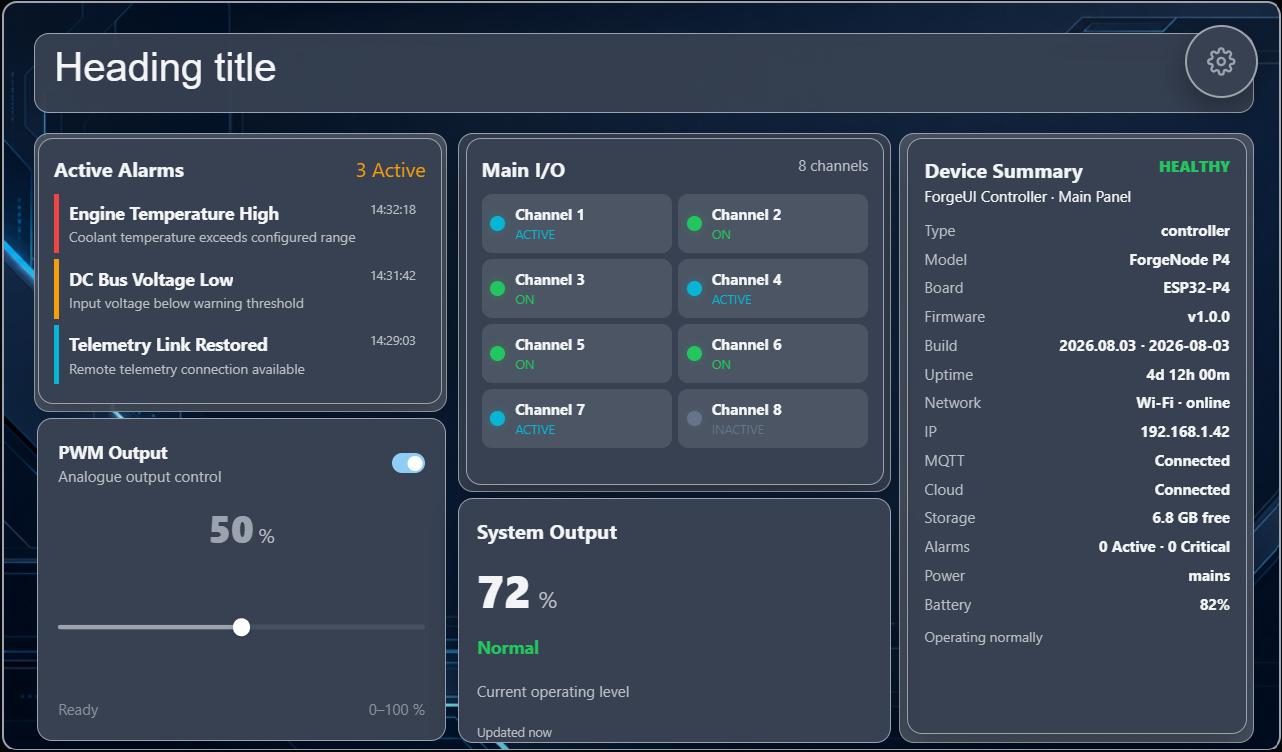Image resolution: width=1282 pixels, height=752 pixels.
Task: Click the Channel 4 cyan indicator dot
Action: point(694,288)
